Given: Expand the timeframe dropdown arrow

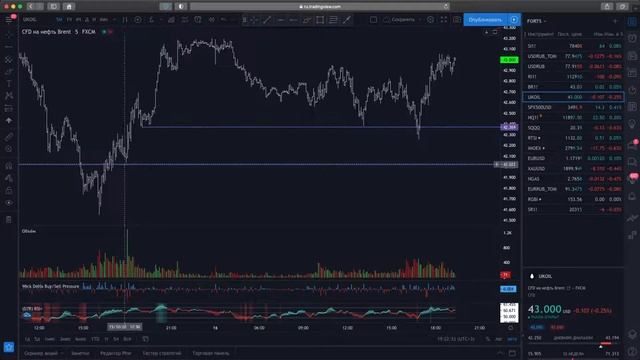Looking at the screenshot, I should point(114,20).
